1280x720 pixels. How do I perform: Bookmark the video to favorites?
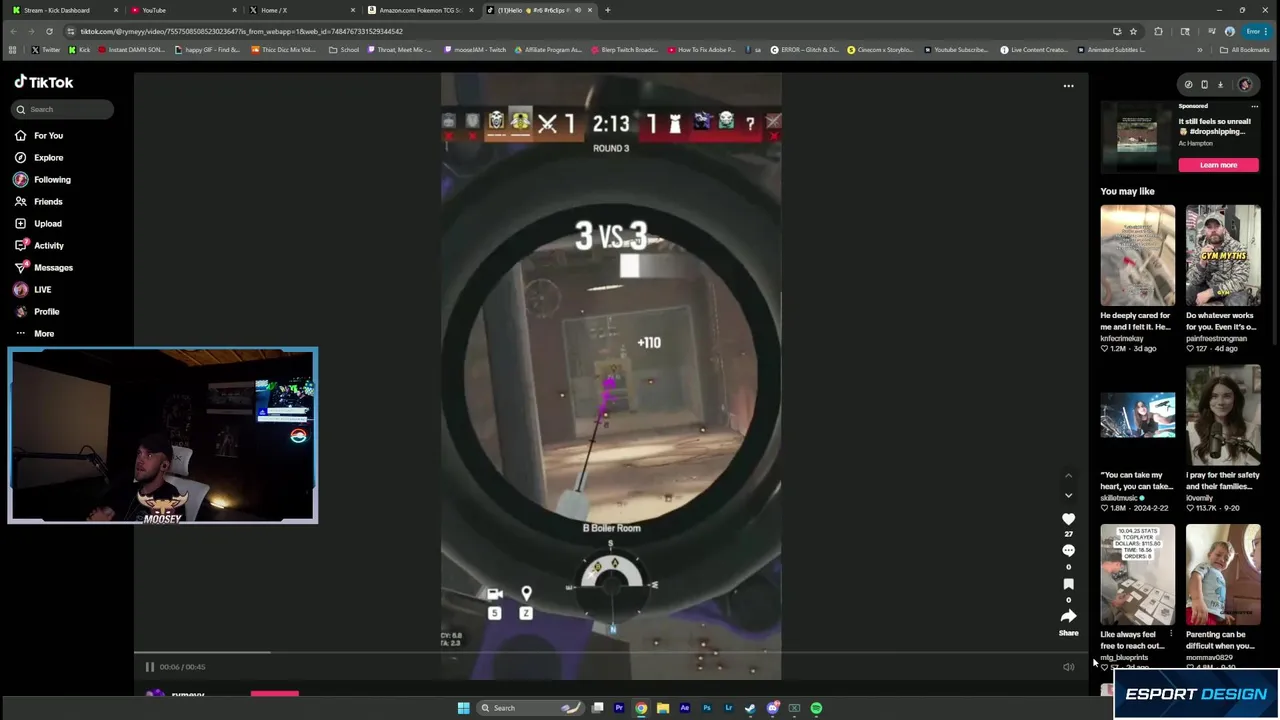coord(1068,584)
